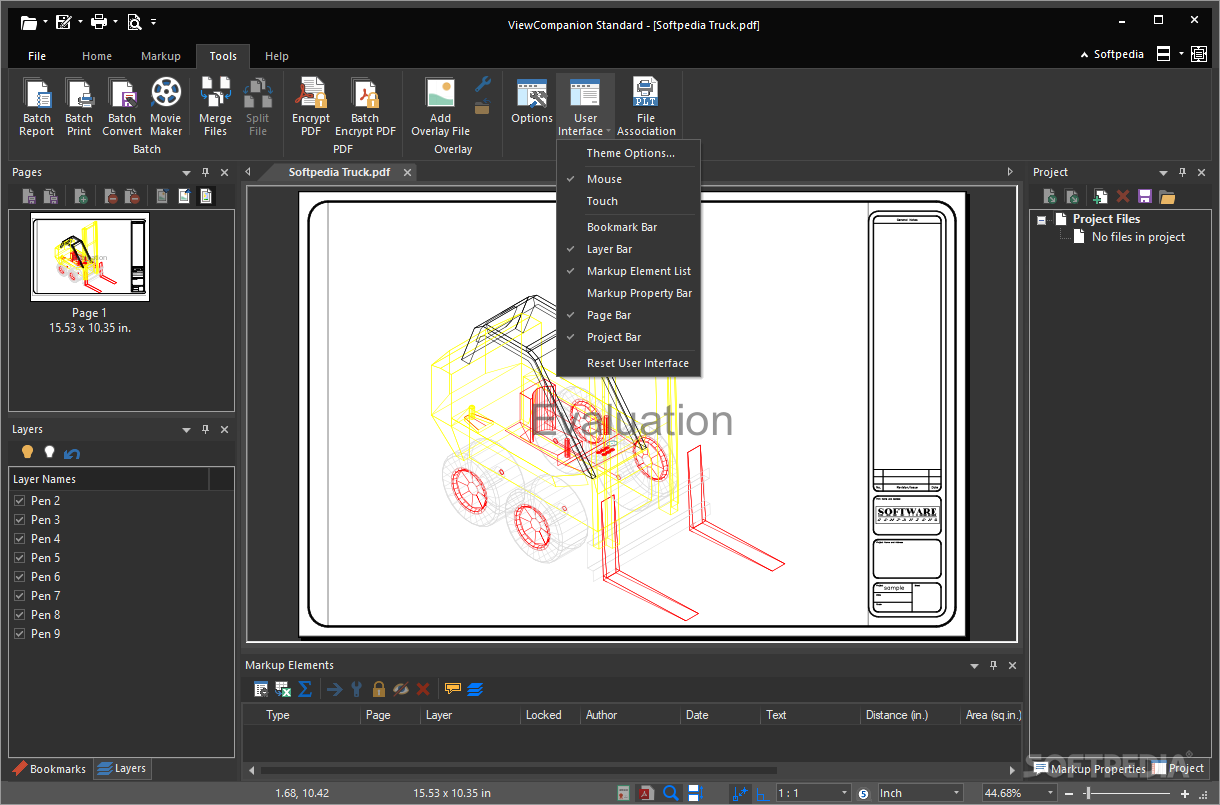Click the open project folder icon

pyautogui.click(x=1167, y=197)
